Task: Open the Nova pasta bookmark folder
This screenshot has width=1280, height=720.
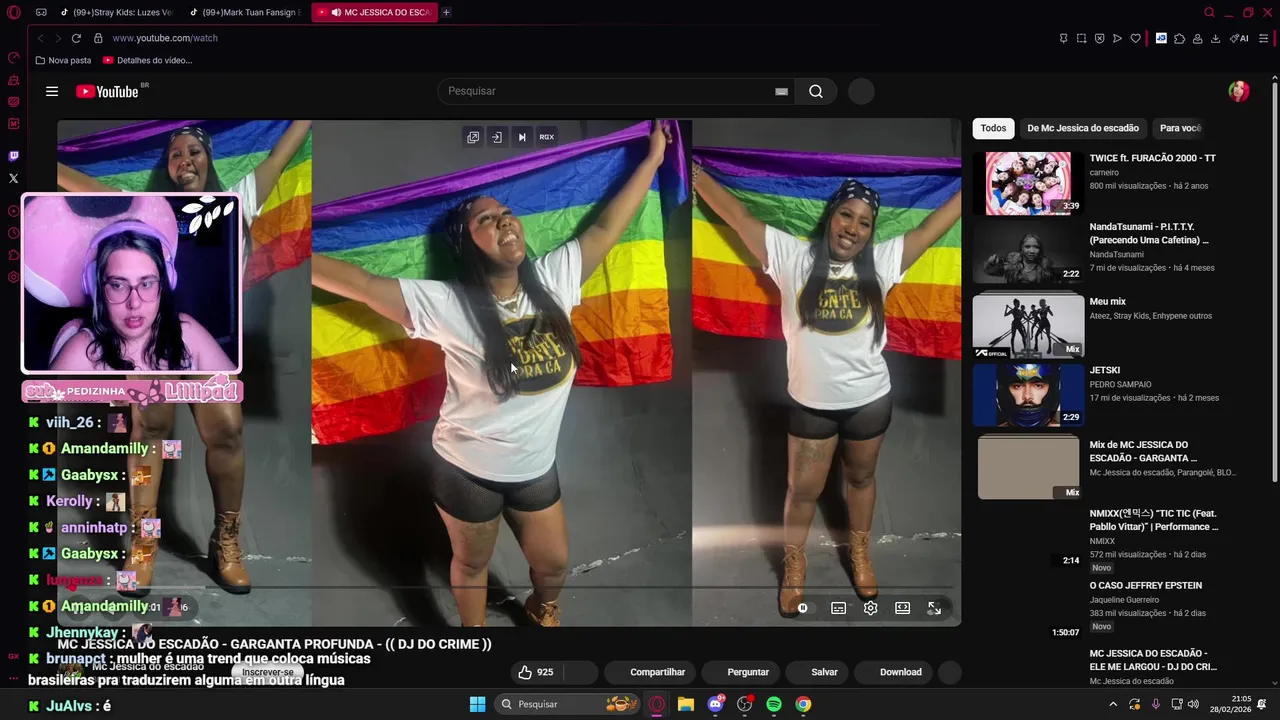Action: click(63, 60)
